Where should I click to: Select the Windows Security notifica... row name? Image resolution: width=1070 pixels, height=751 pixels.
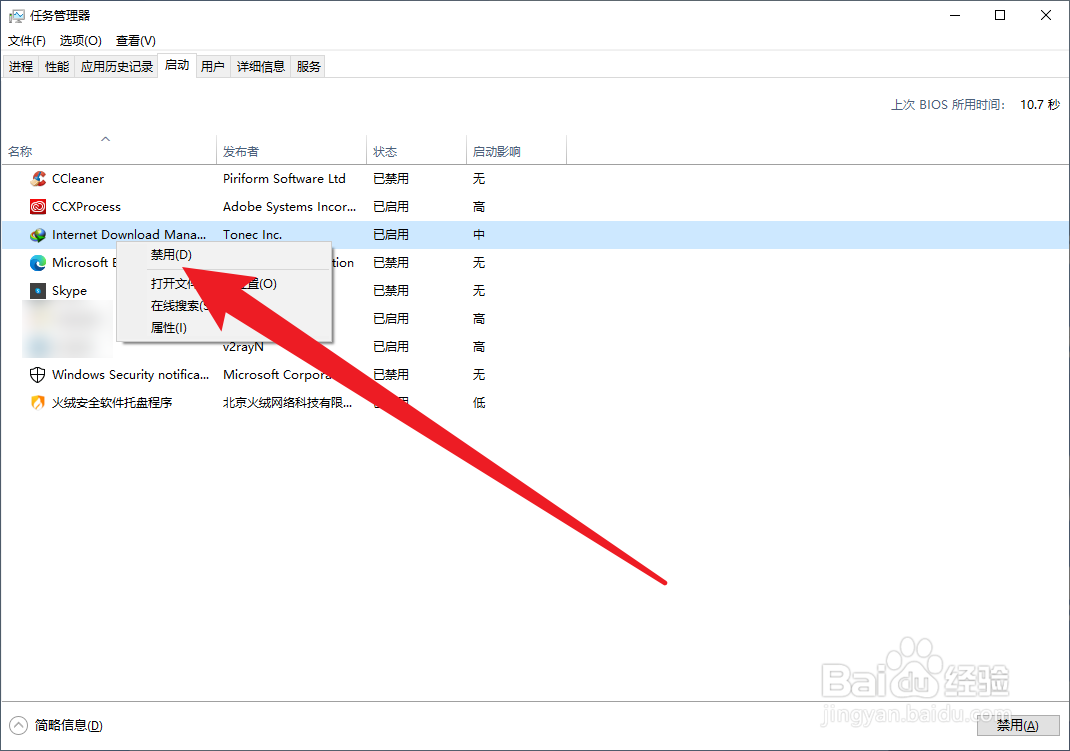tap(130, 374)
